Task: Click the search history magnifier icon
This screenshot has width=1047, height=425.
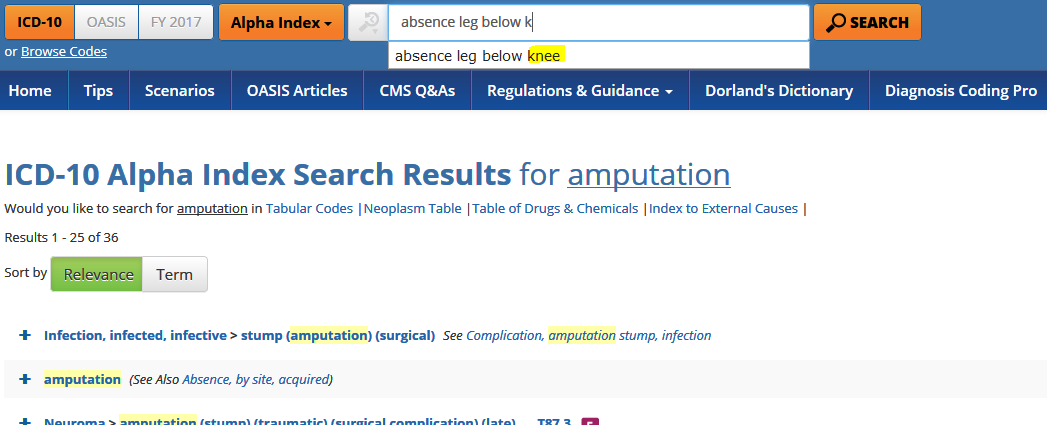Action: [x=367, y=22]
